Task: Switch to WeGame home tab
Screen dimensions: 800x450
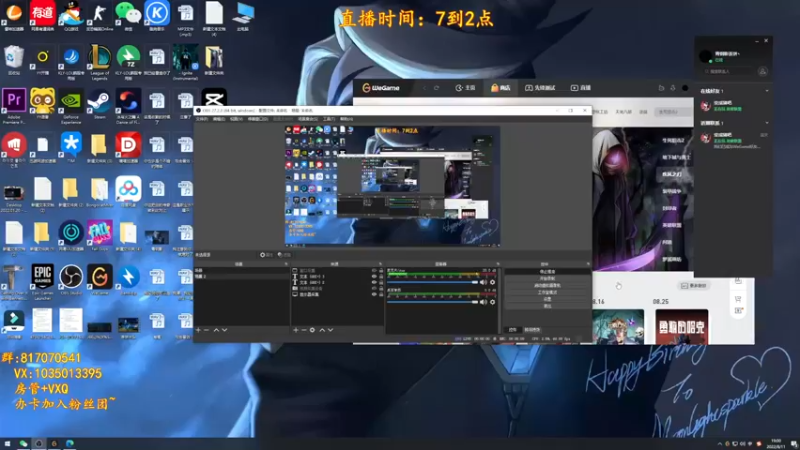Action: 465,88
